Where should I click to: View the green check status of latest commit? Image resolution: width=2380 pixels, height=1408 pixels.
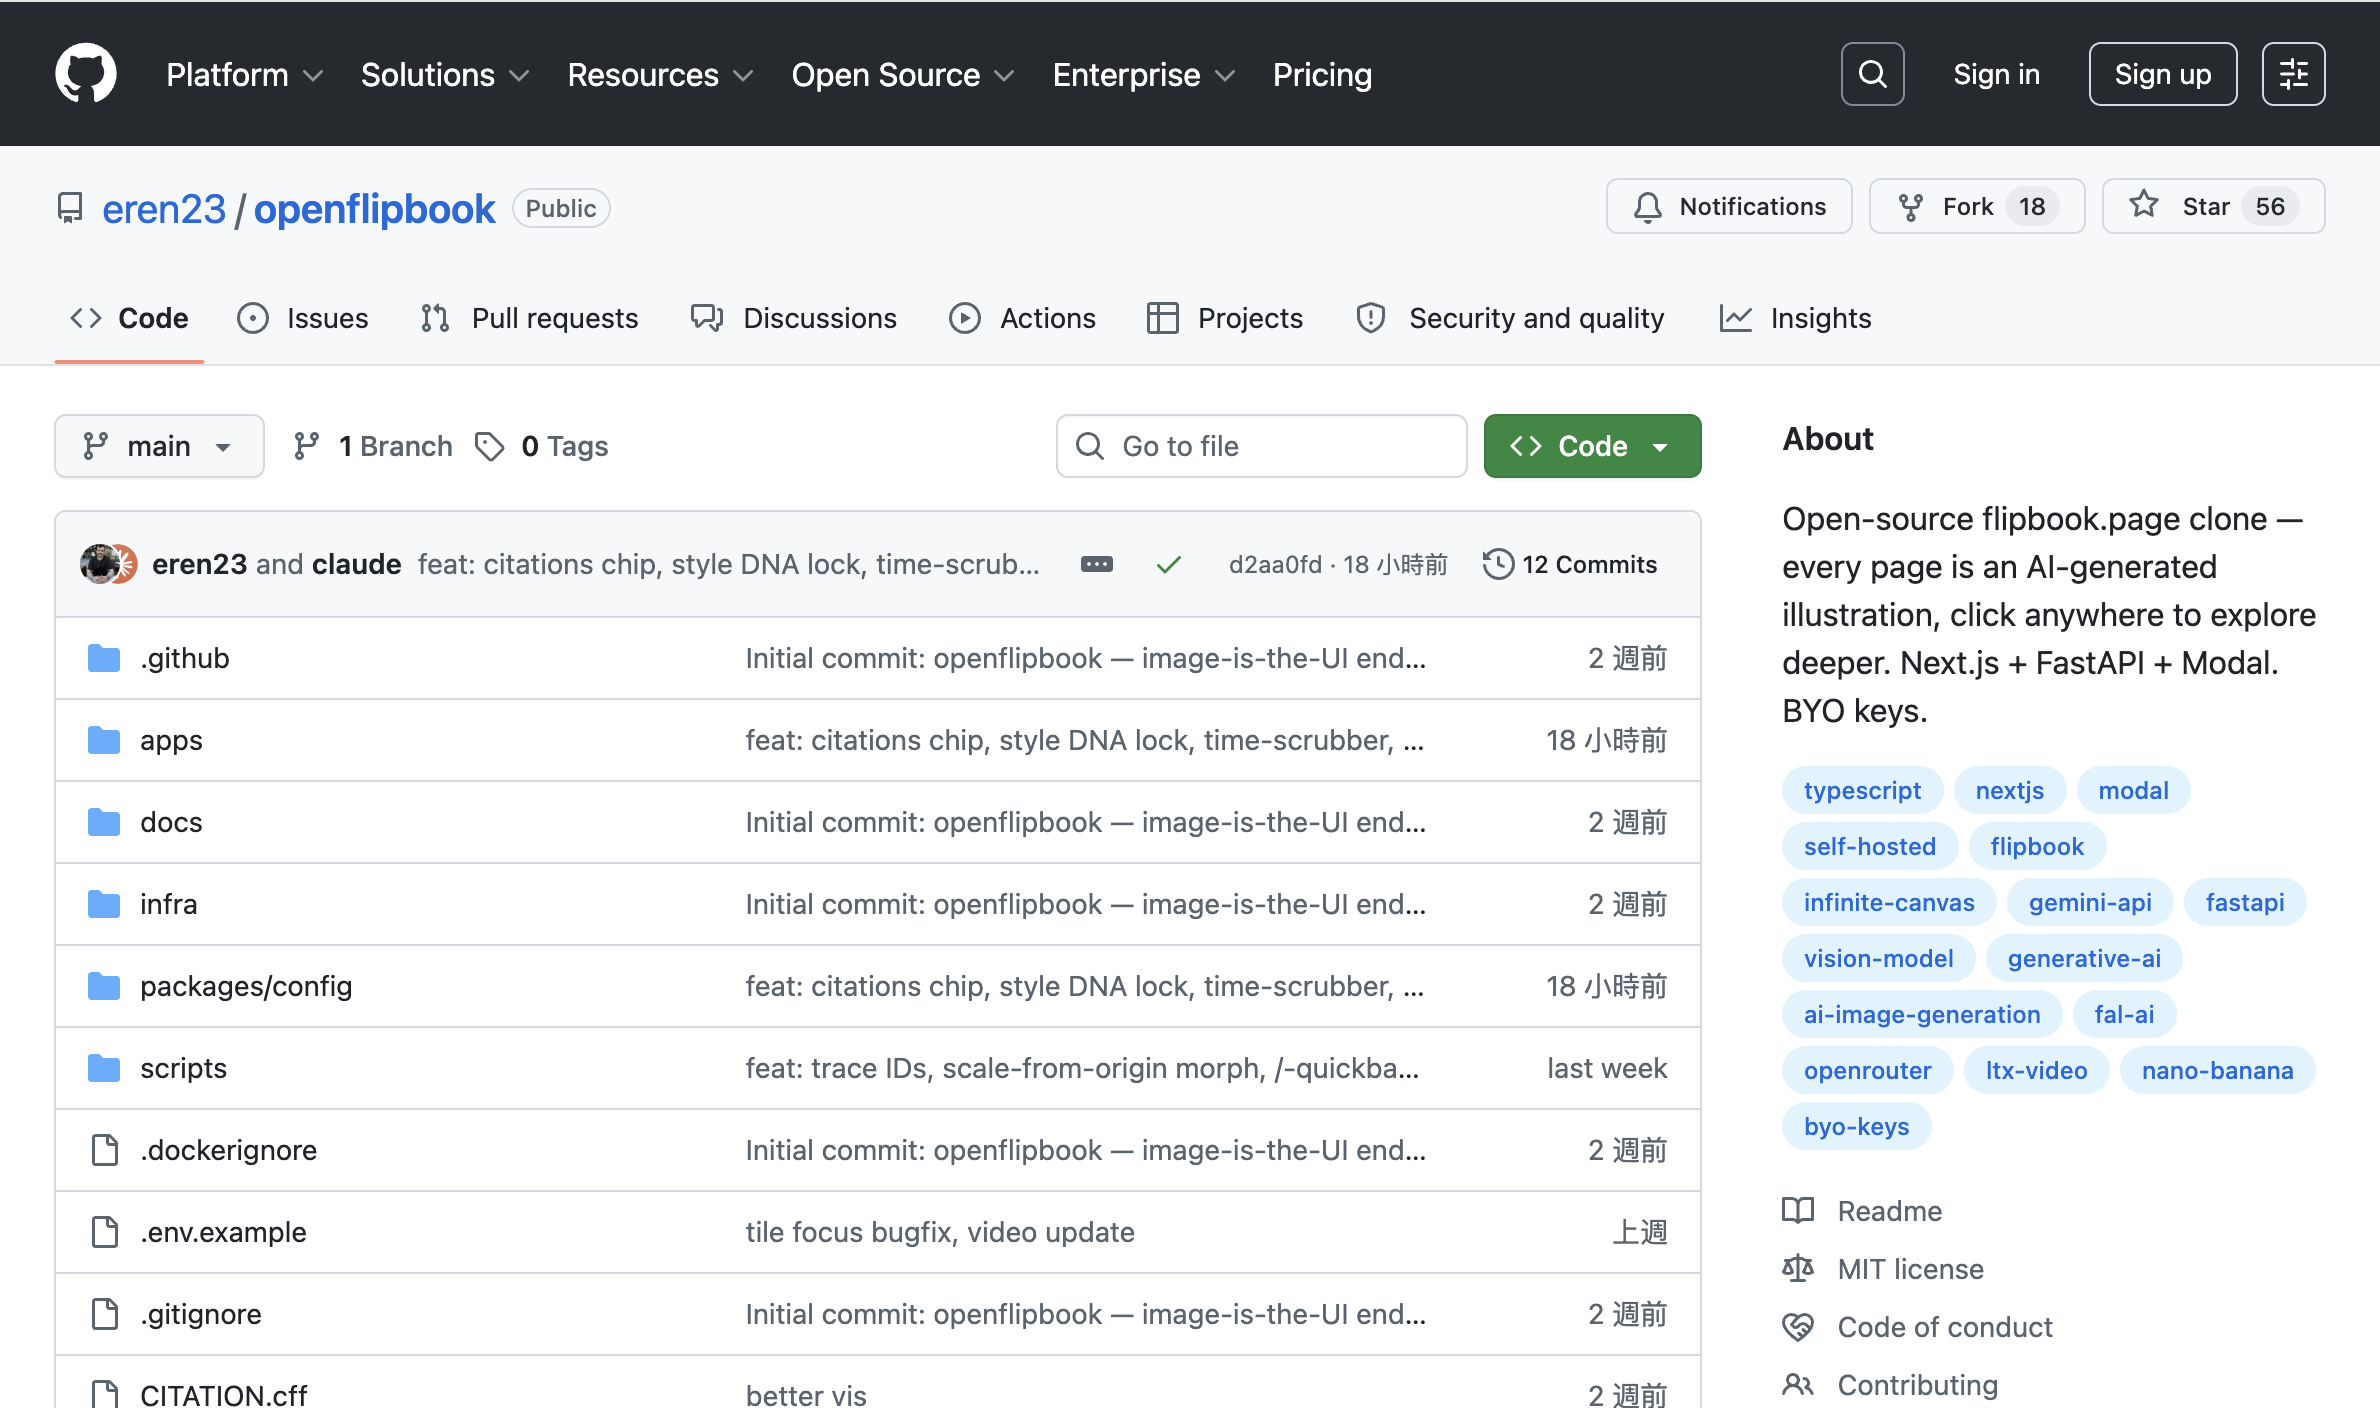(x=1168, y=565)
